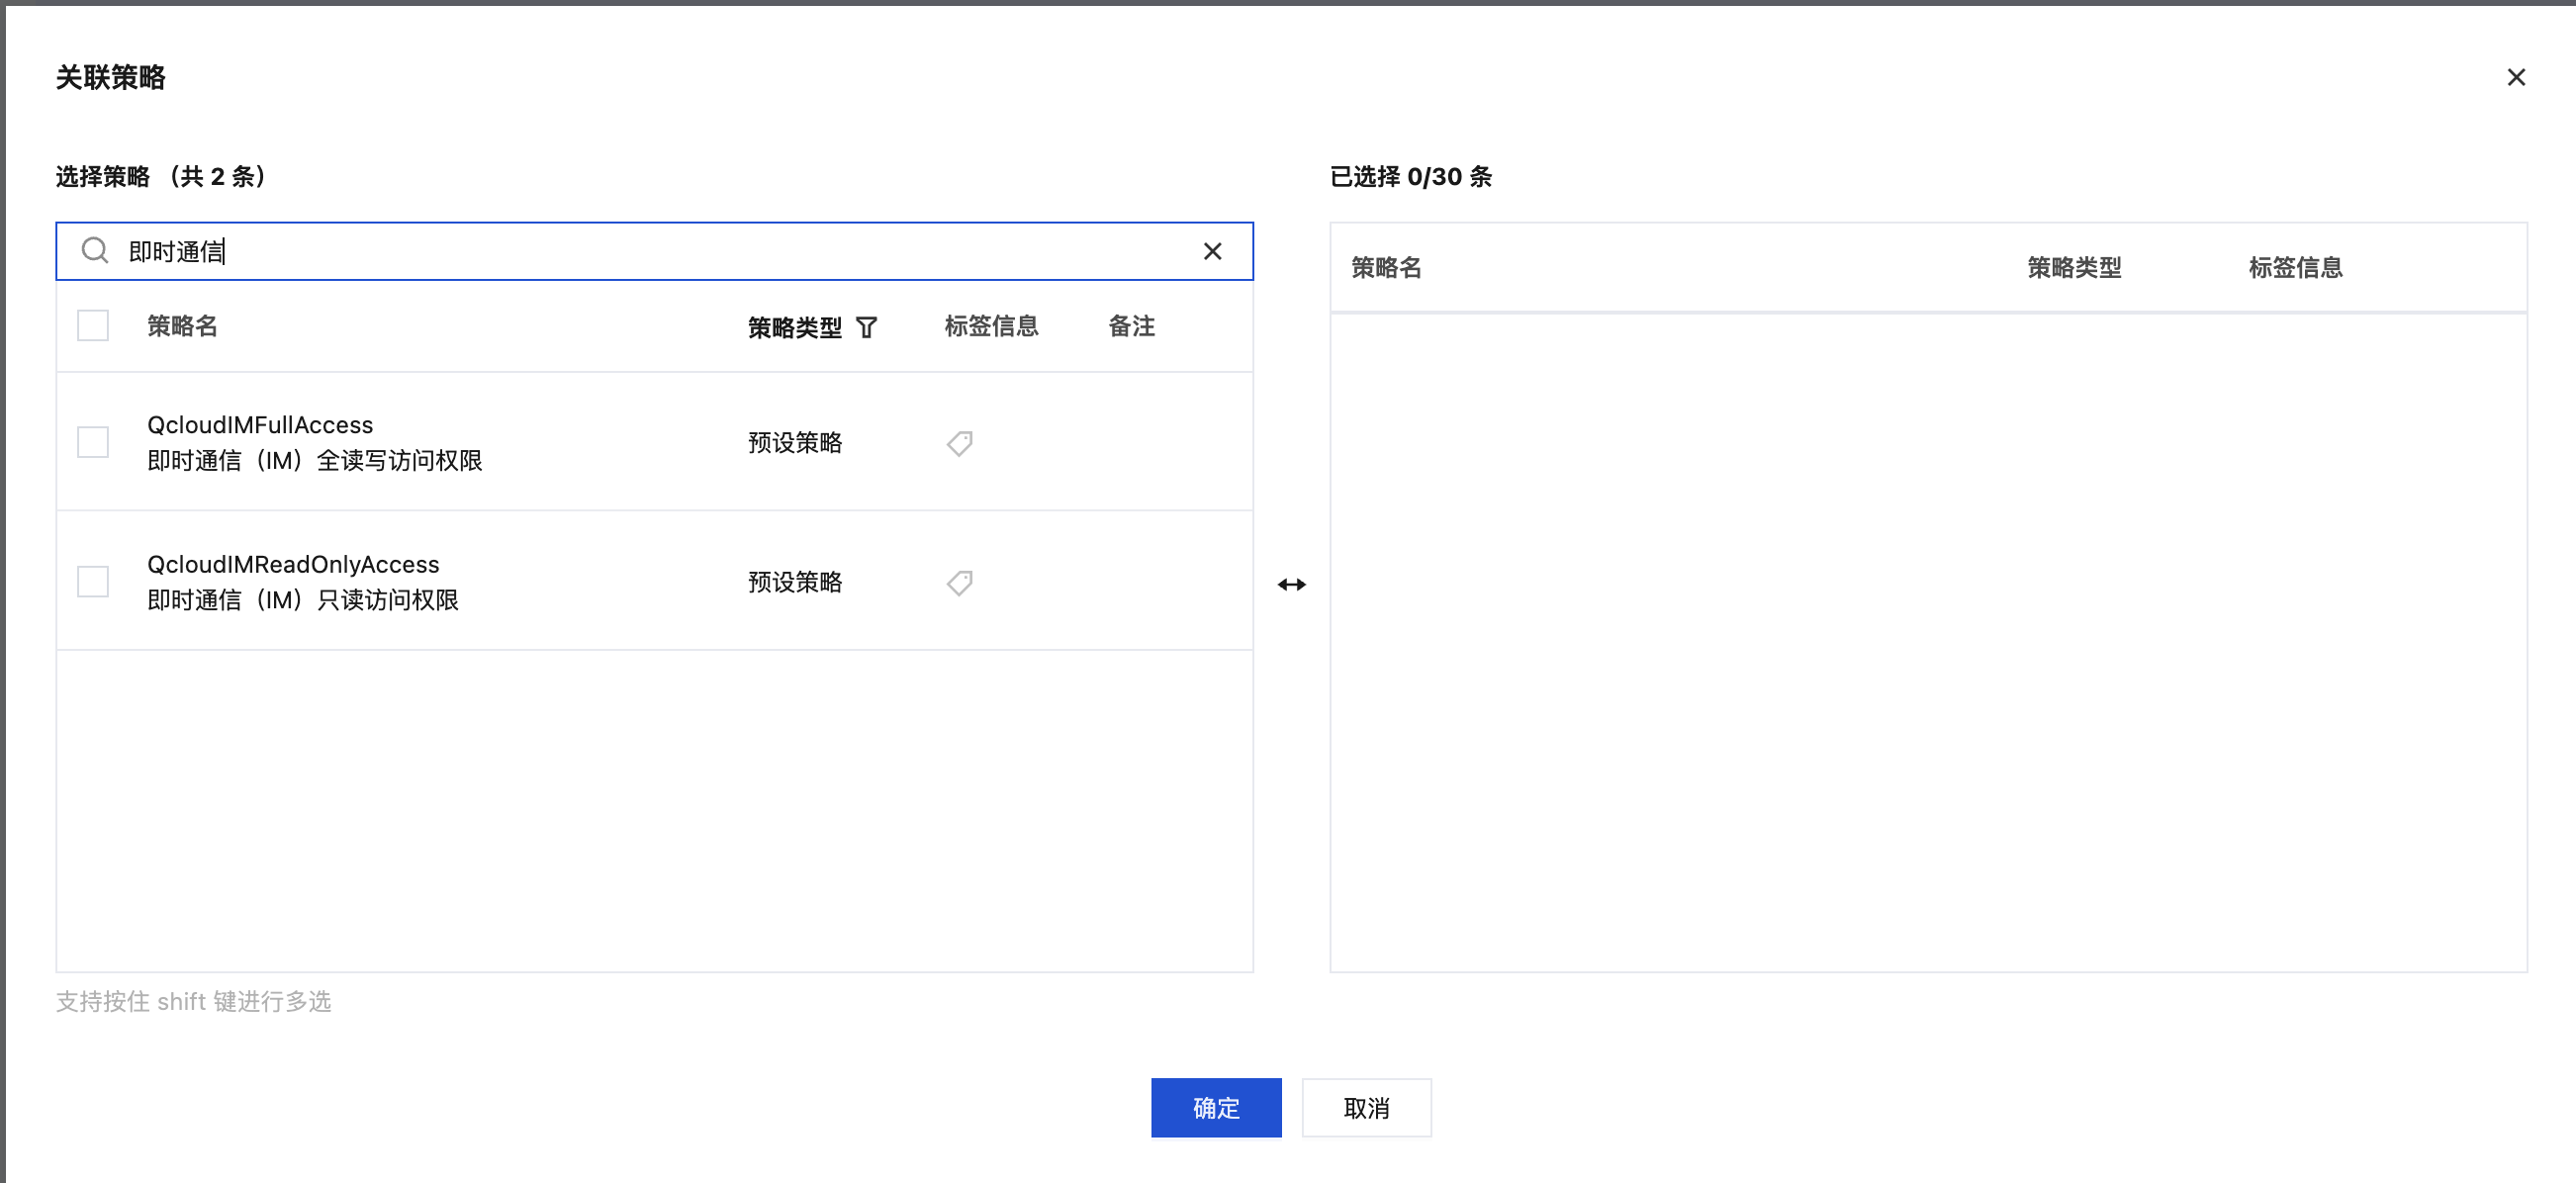Close the associate policy dialog
The width and height of the screenshot is (2576, 1183).
pos(2516,77)
